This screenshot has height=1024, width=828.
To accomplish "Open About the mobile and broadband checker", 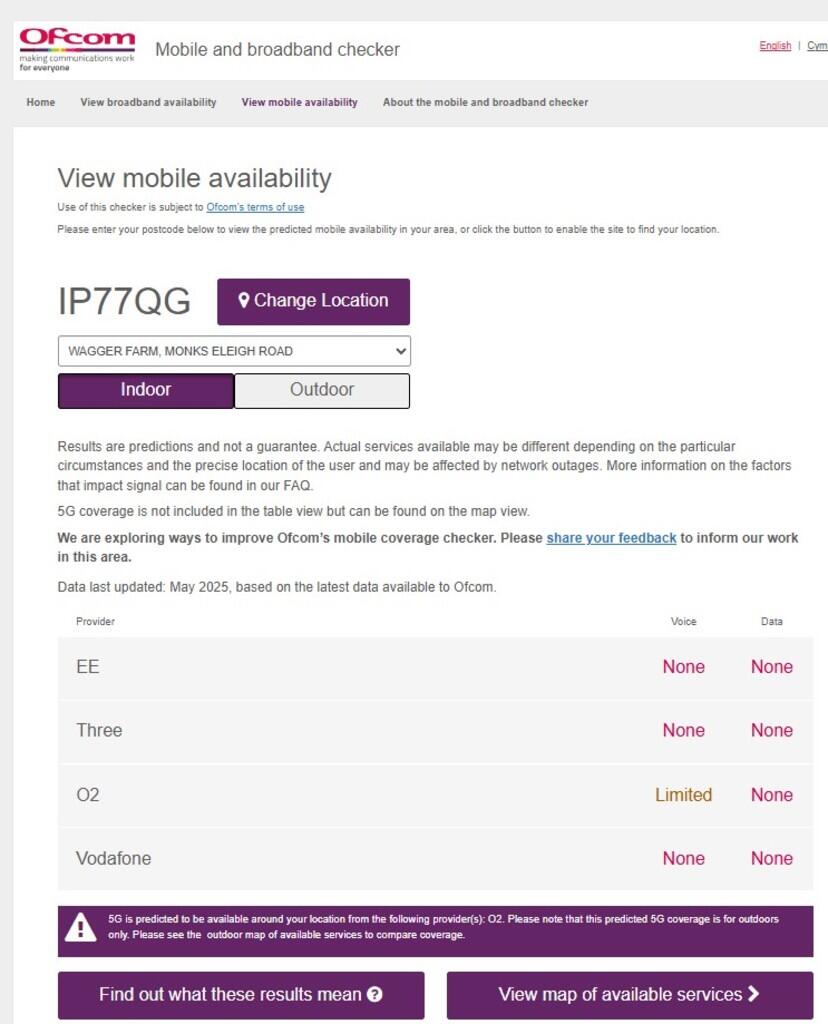I will (x=485, y=102).
